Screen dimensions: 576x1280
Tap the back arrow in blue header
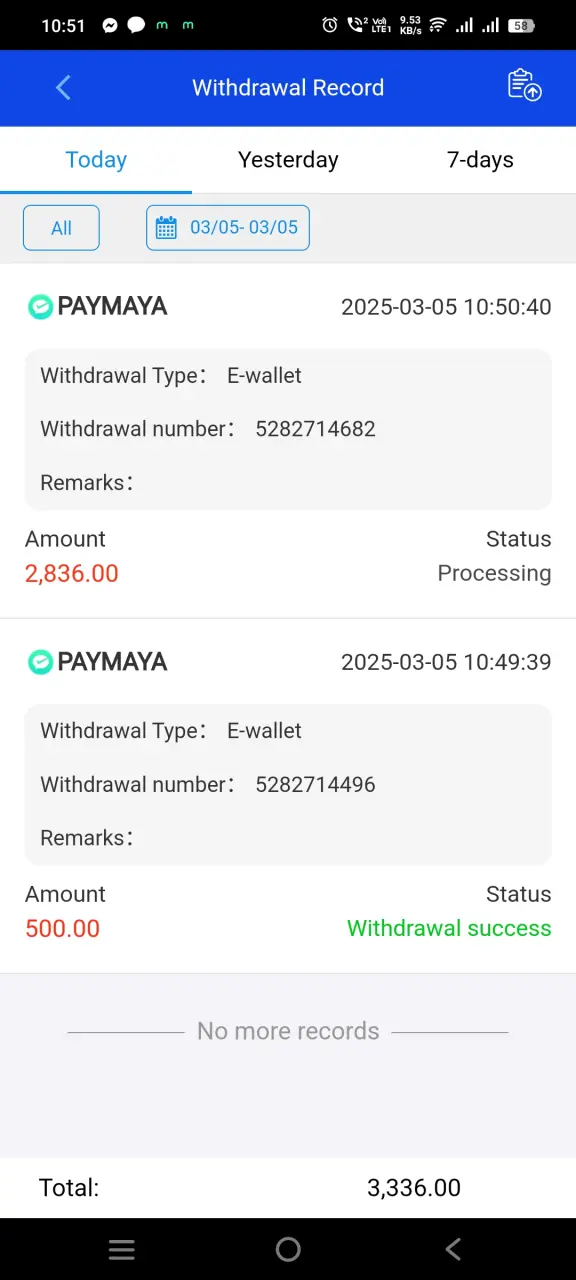click(x=63, y=88)
